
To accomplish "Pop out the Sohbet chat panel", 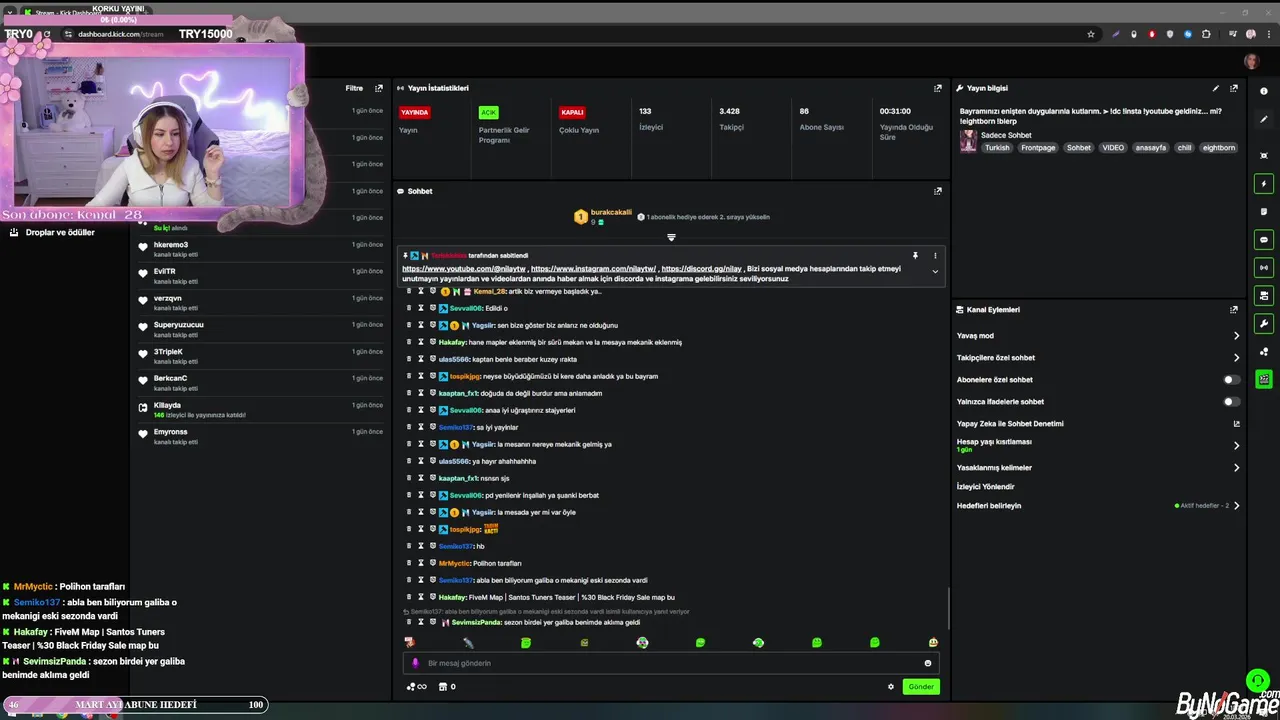I will (x=937, y=191).
